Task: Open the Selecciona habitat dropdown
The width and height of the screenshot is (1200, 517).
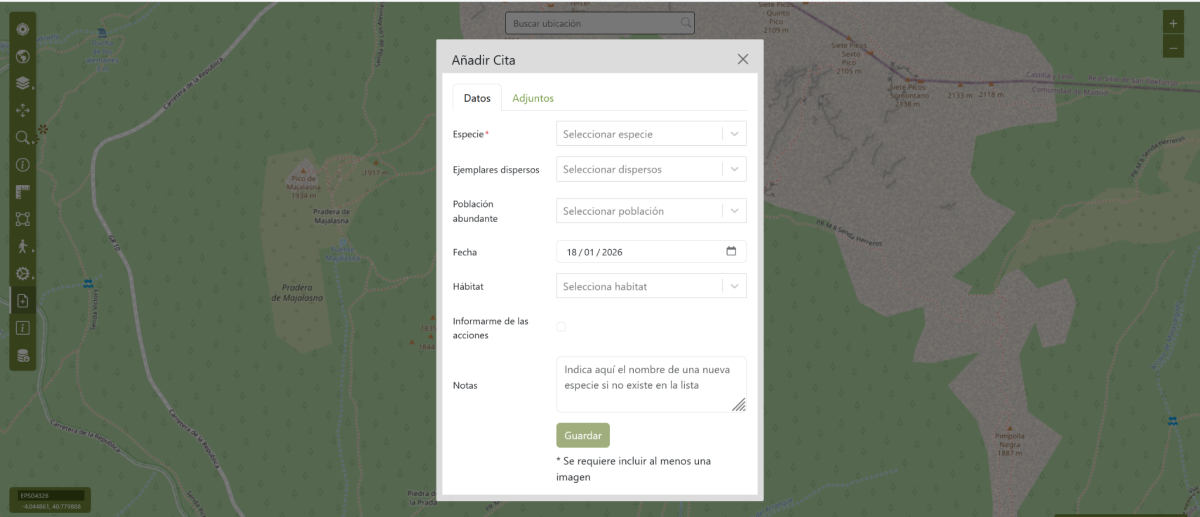Action: (x=651, y=286)
